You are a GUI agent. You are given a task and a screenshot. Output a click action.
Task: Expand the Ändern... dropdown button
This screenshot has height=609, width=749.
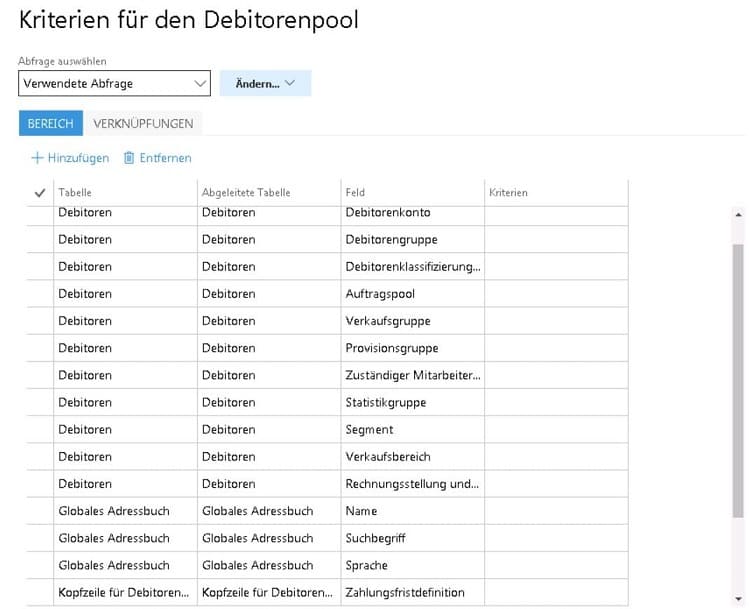(x=265, y=83)
